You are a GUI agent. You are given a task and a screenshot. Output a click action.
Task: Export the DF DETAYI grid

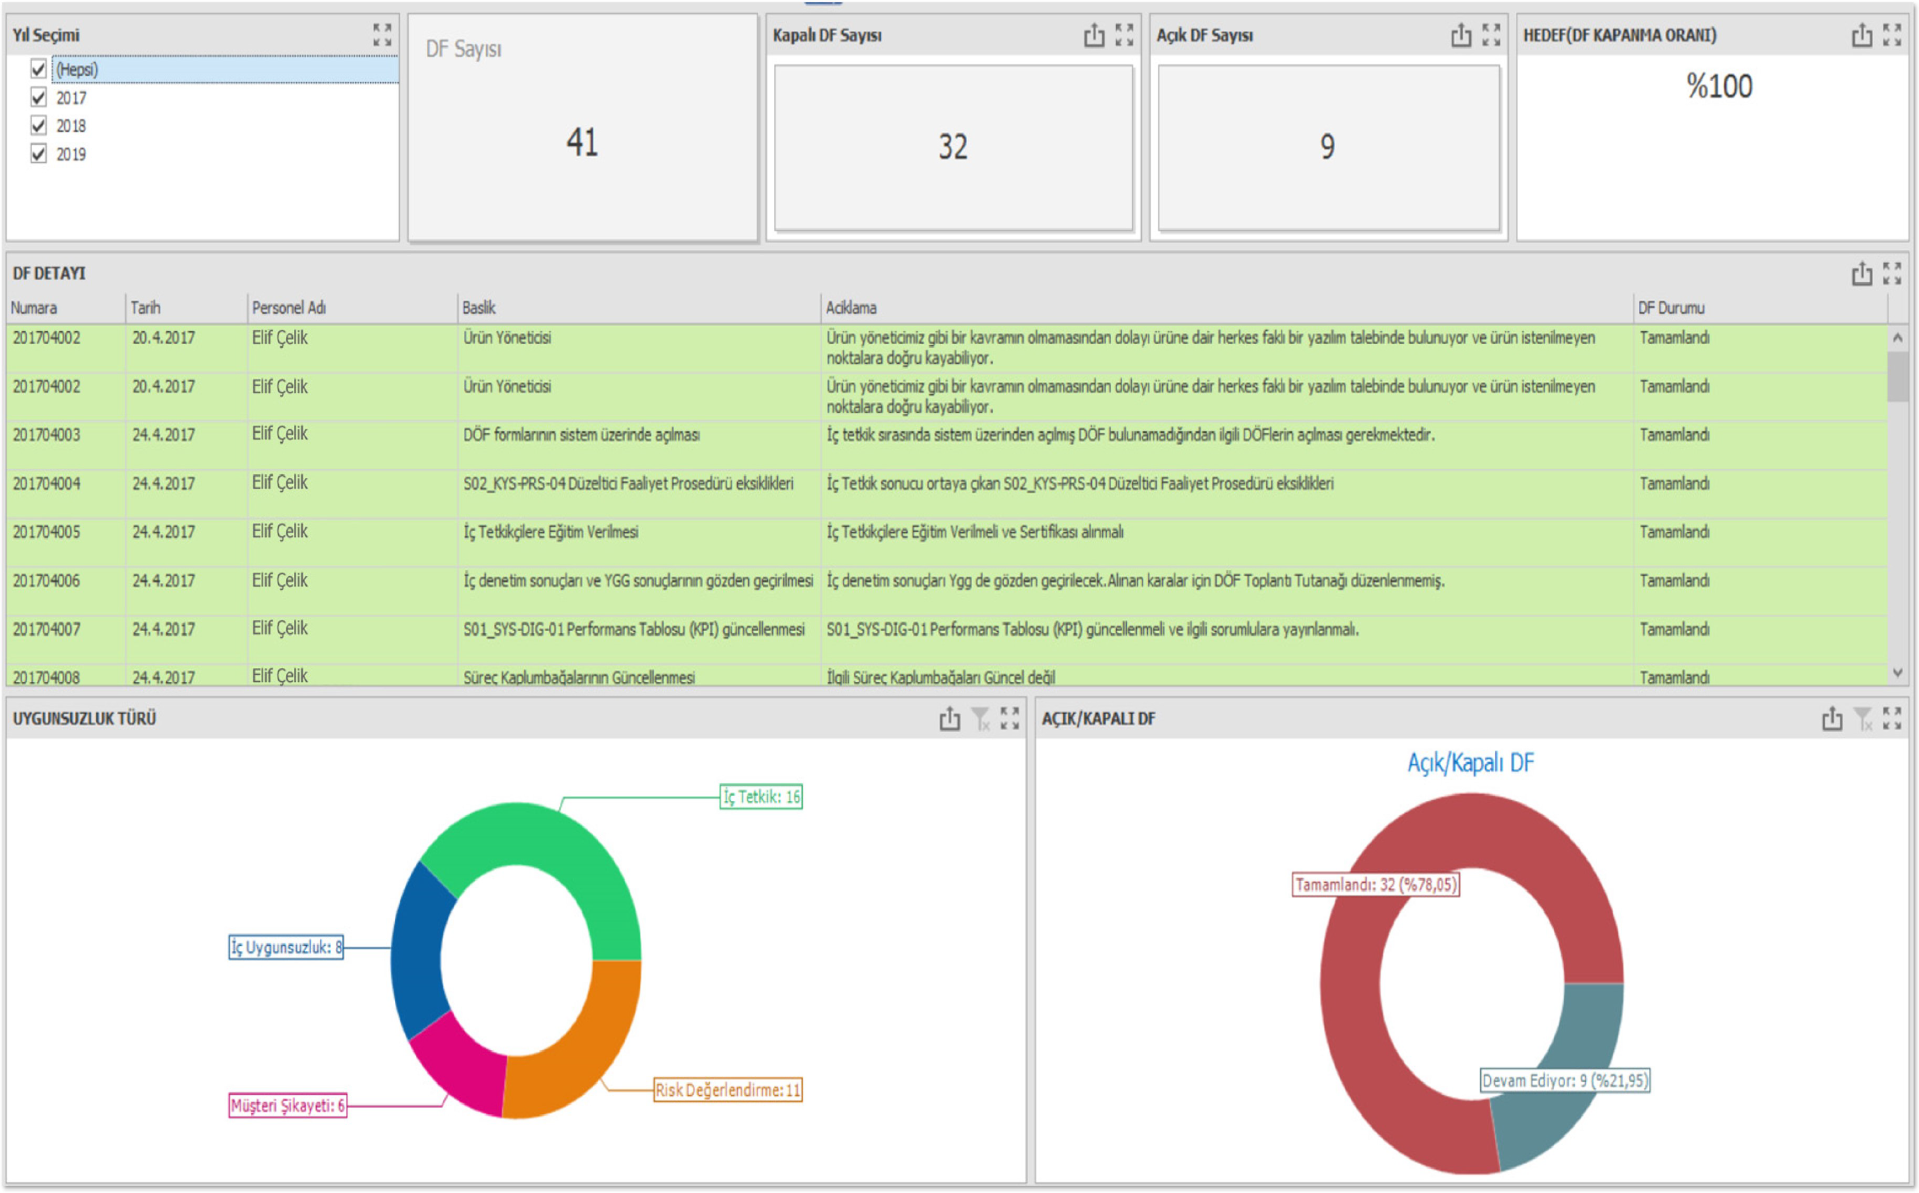pyautogui.click(x=1861, y=274)
